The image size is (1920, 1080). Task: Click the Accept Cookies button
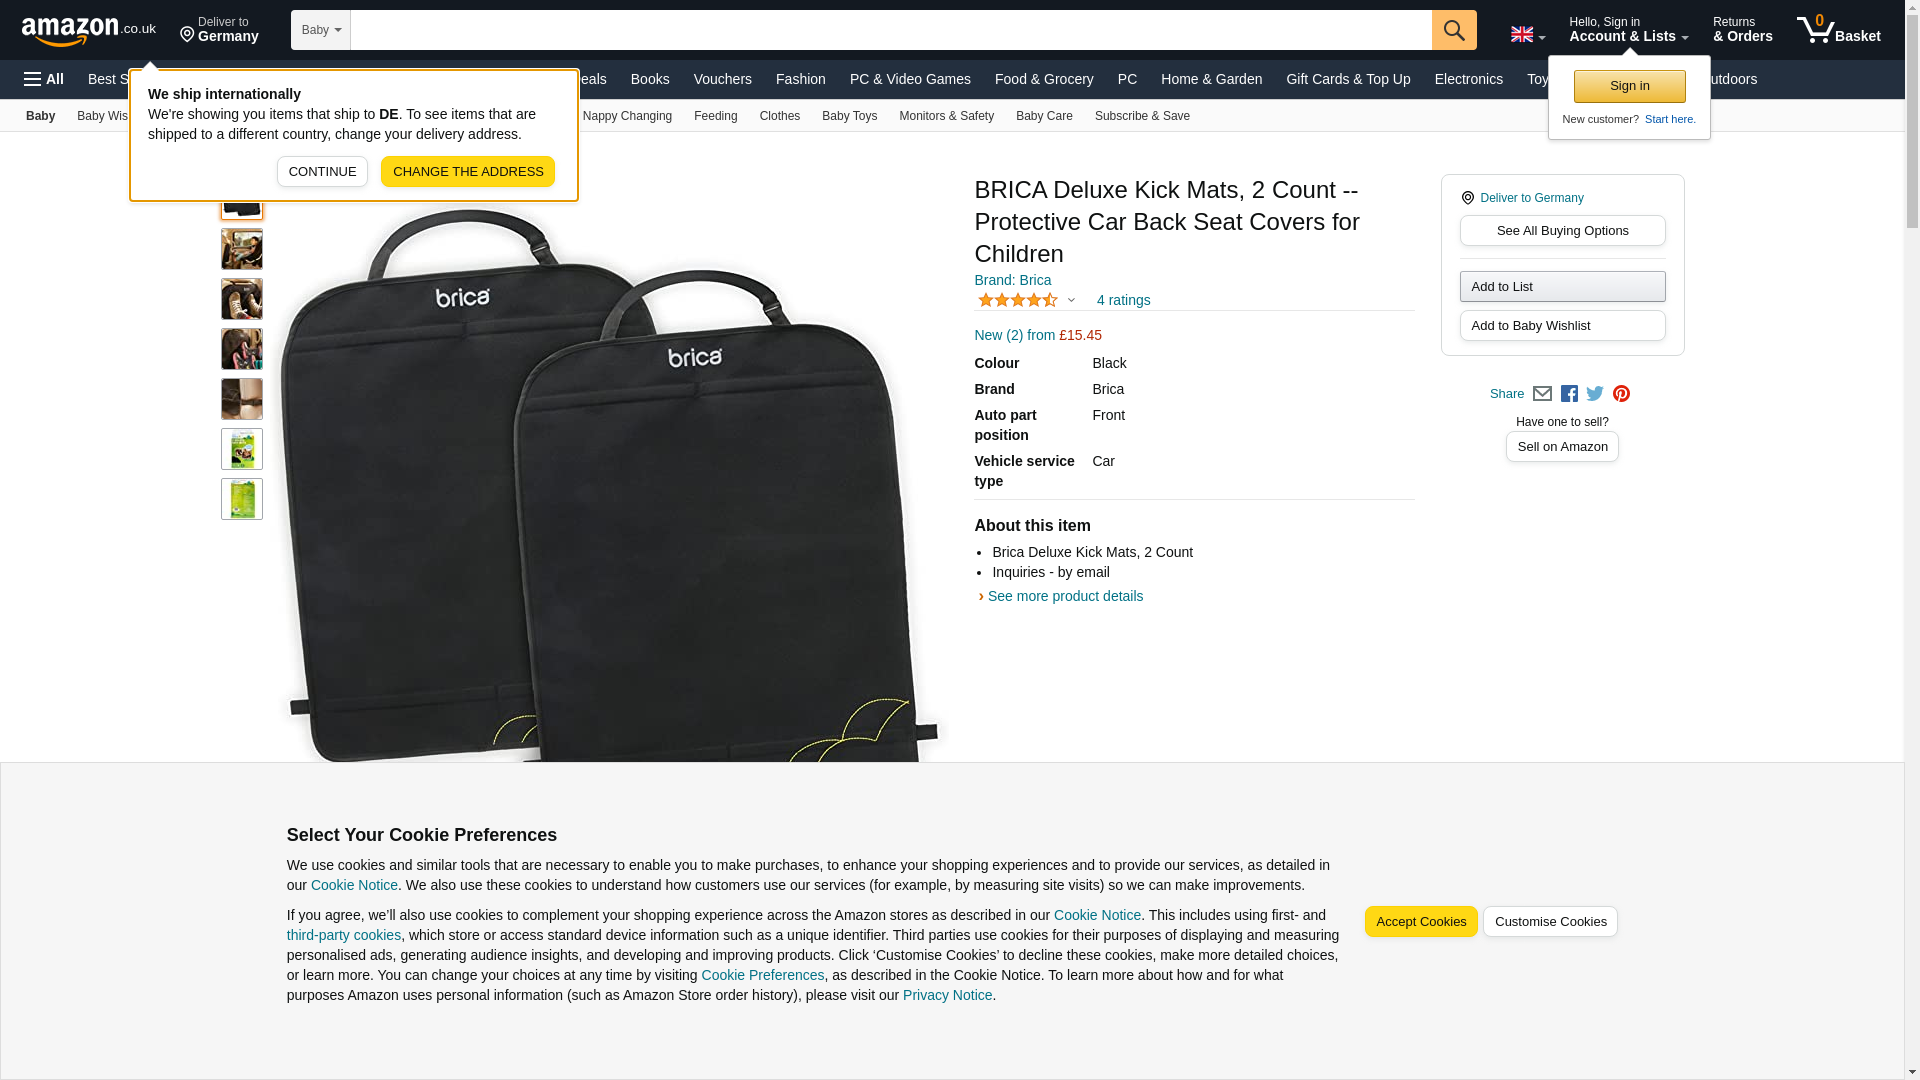click(x=1421, y=922)
